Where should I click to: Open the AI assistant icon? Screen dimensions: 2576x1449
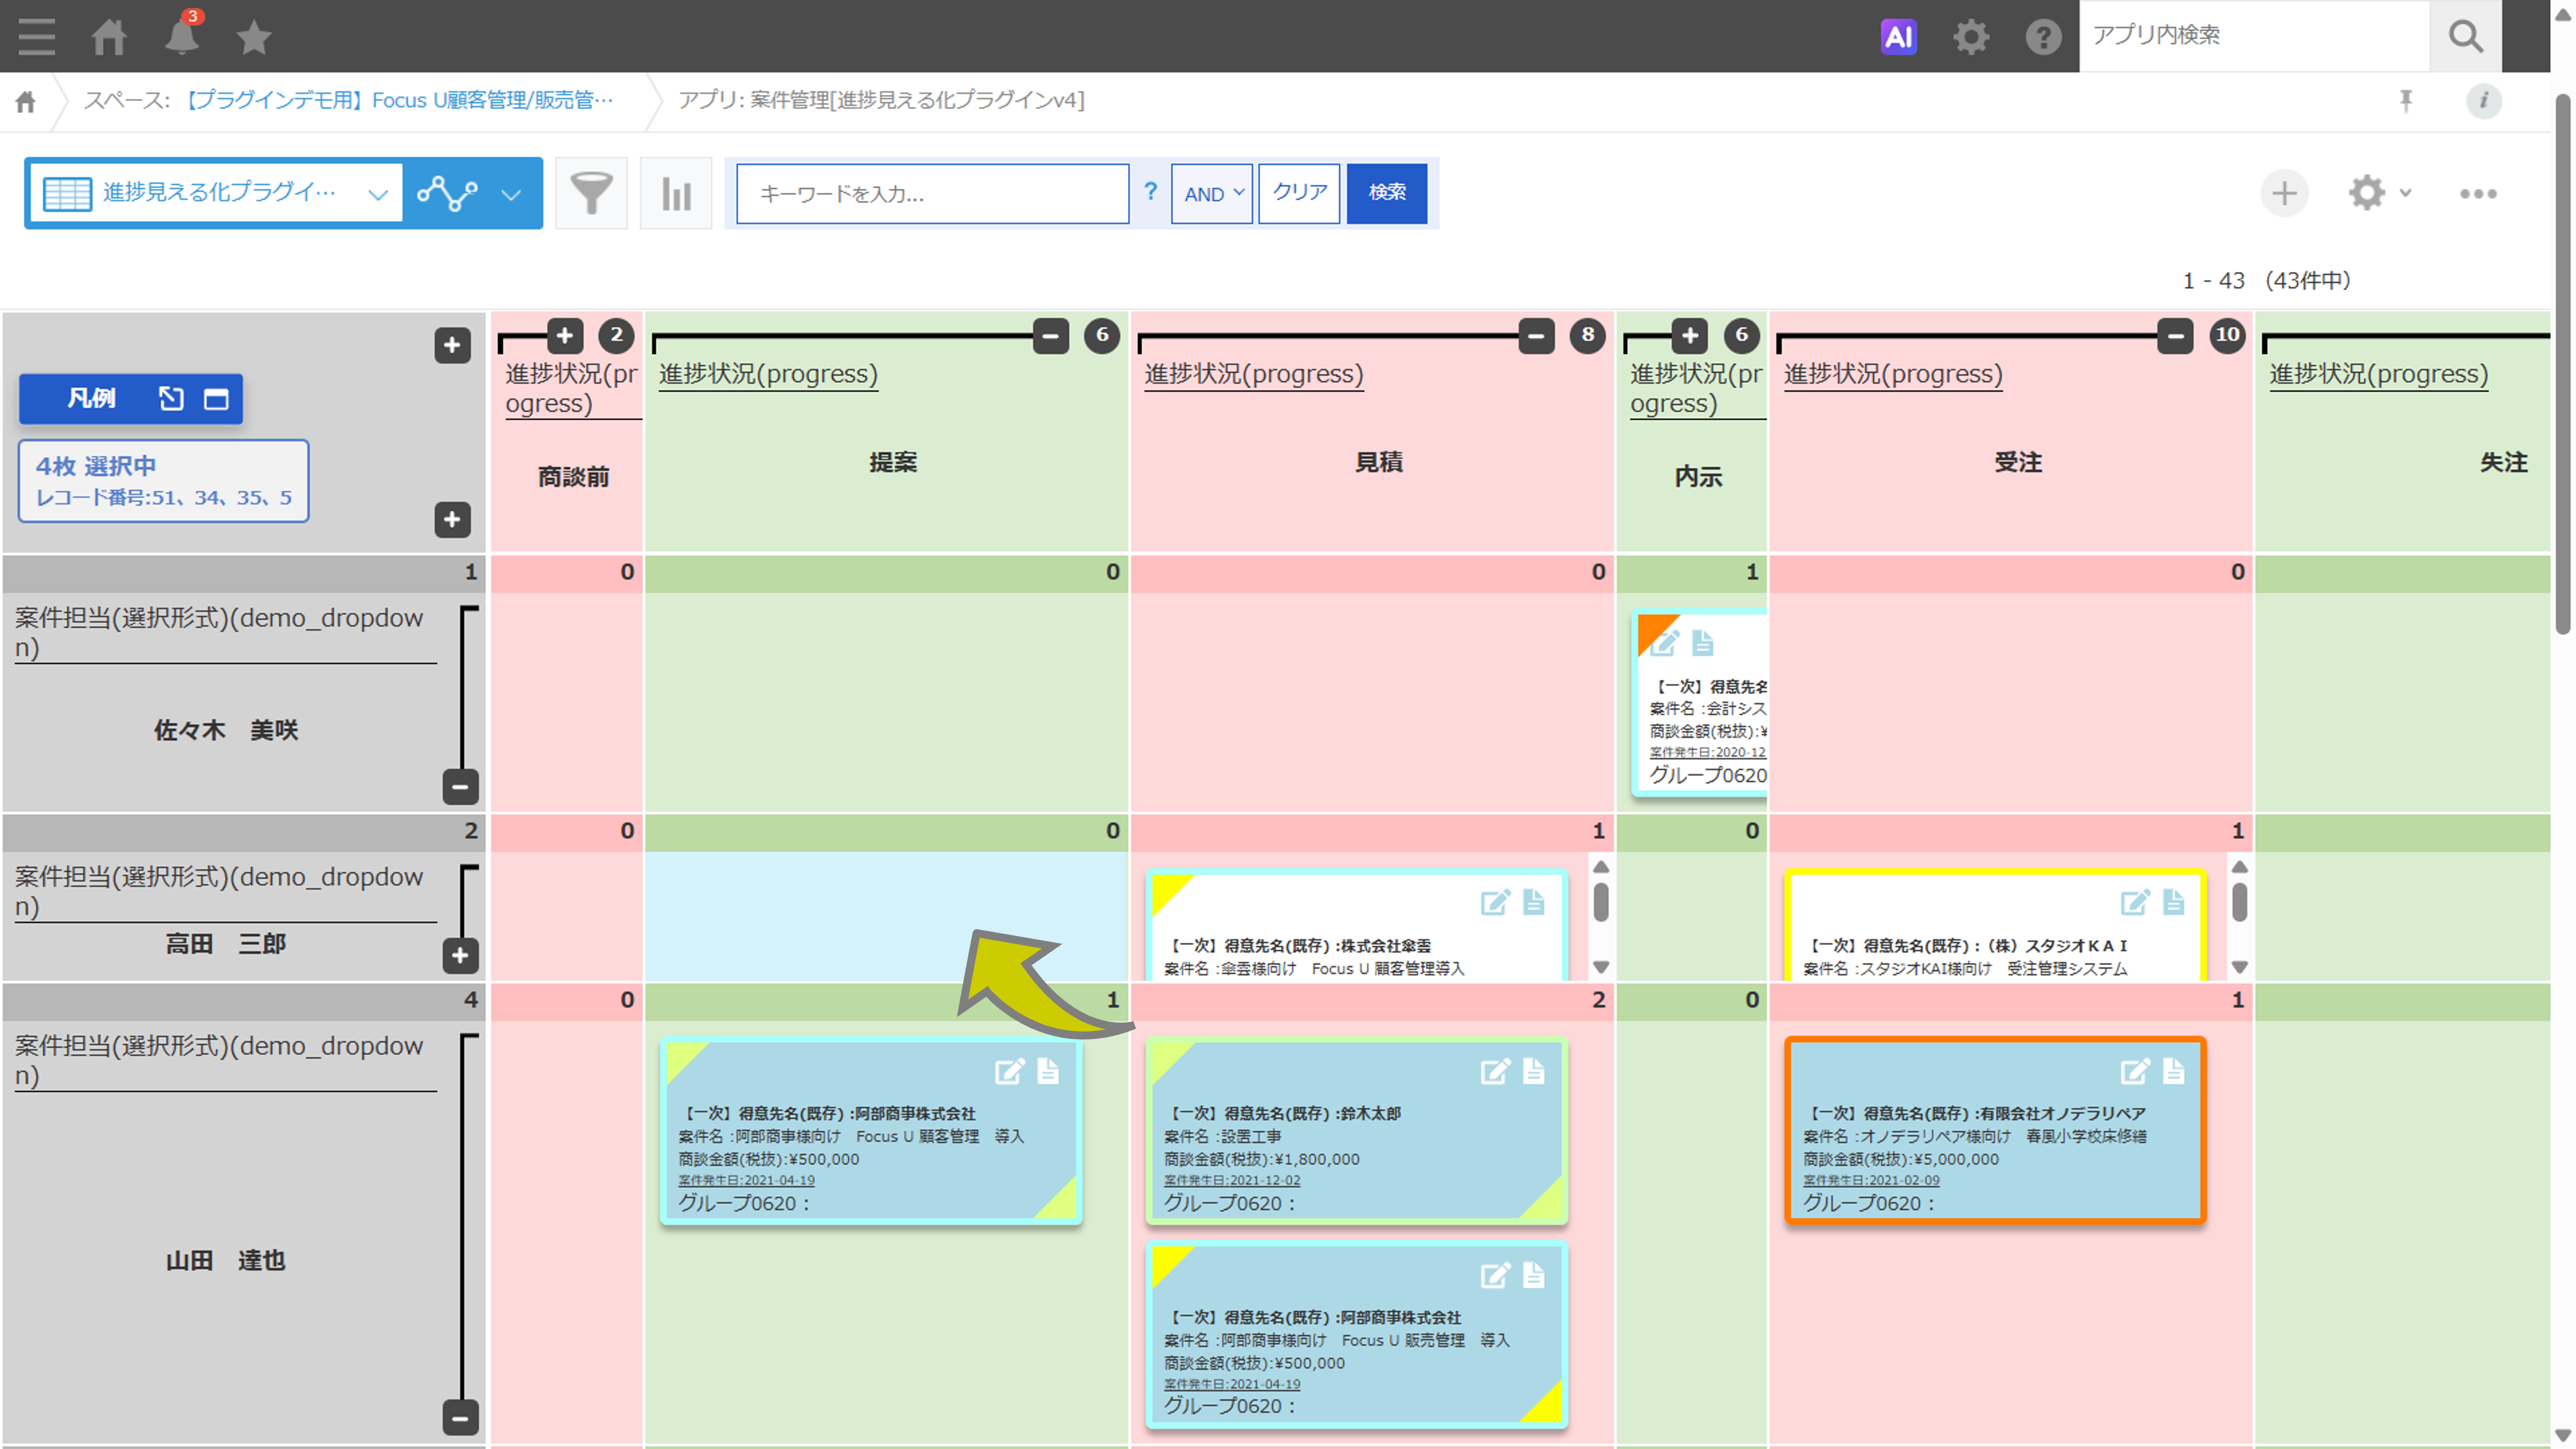point(1898,37)
